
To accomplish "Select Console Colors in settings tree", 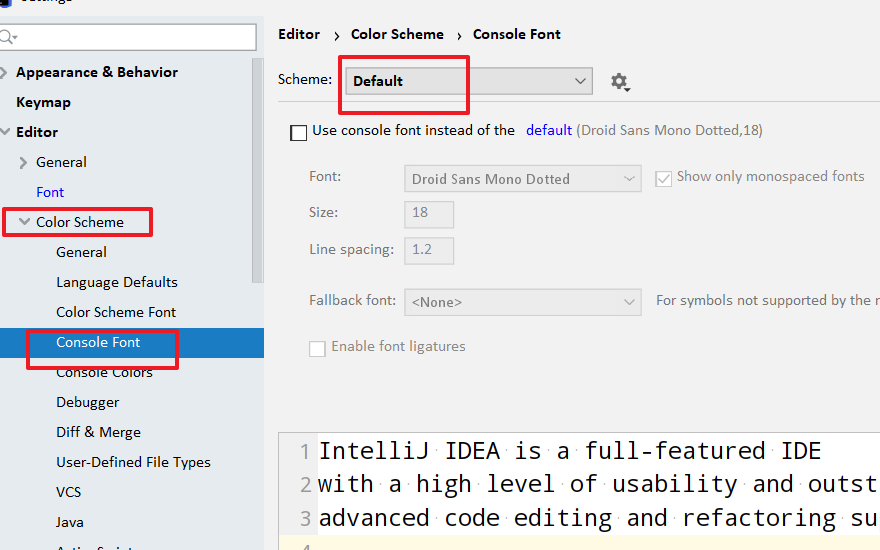I will pos(104,373).
